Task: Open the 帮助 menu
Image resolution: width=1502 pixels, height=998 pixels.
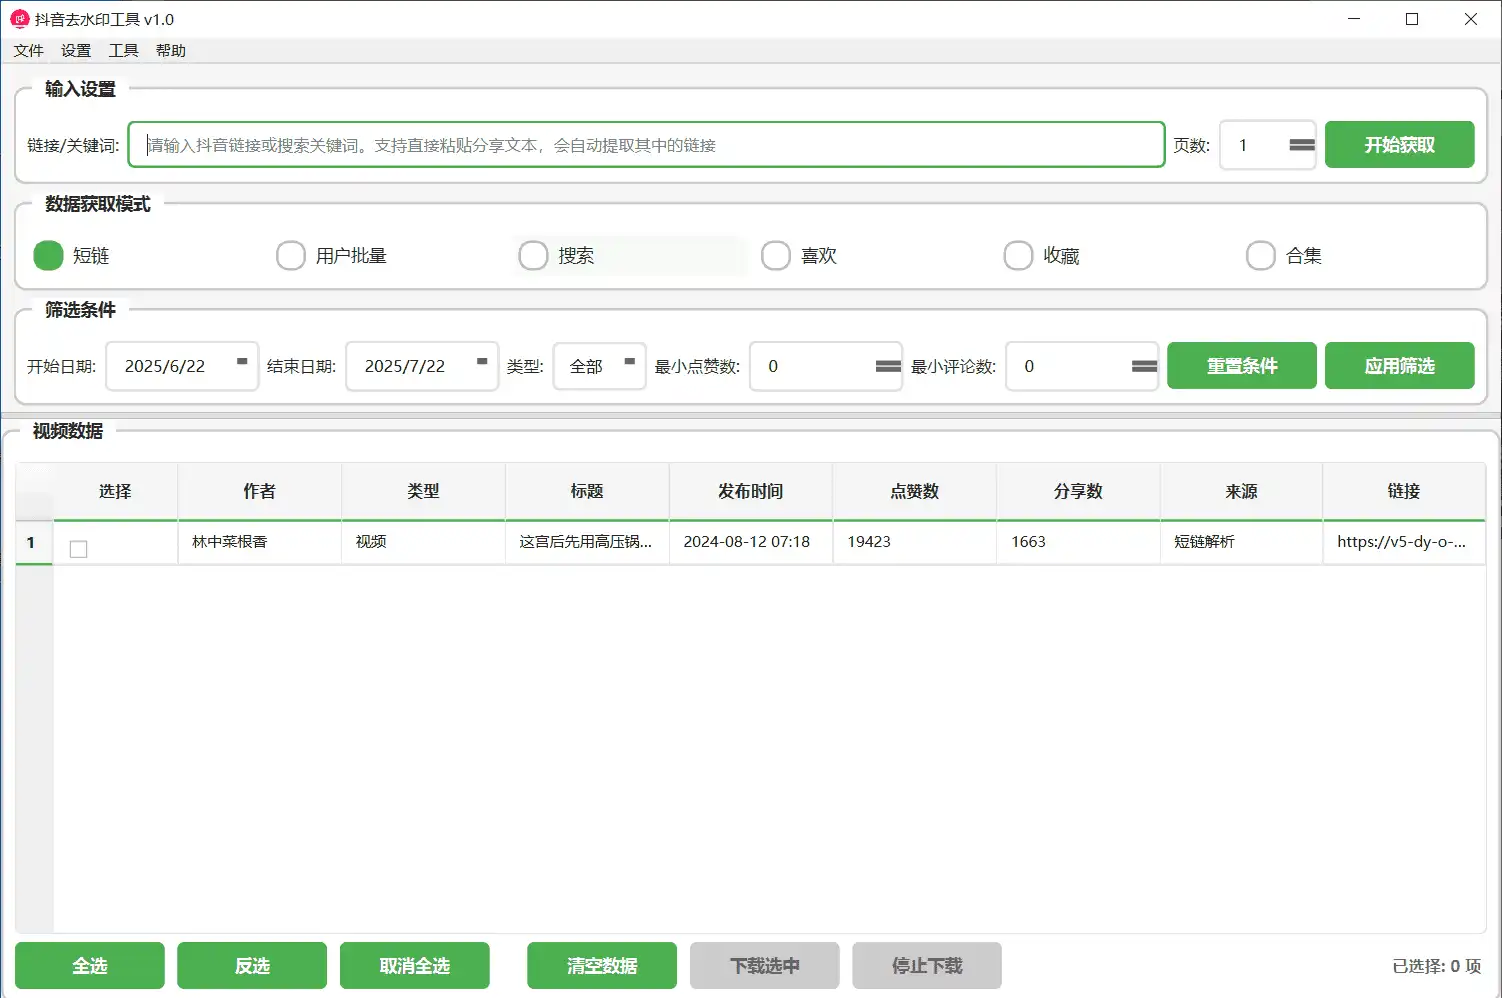Action: click(171, 51)
